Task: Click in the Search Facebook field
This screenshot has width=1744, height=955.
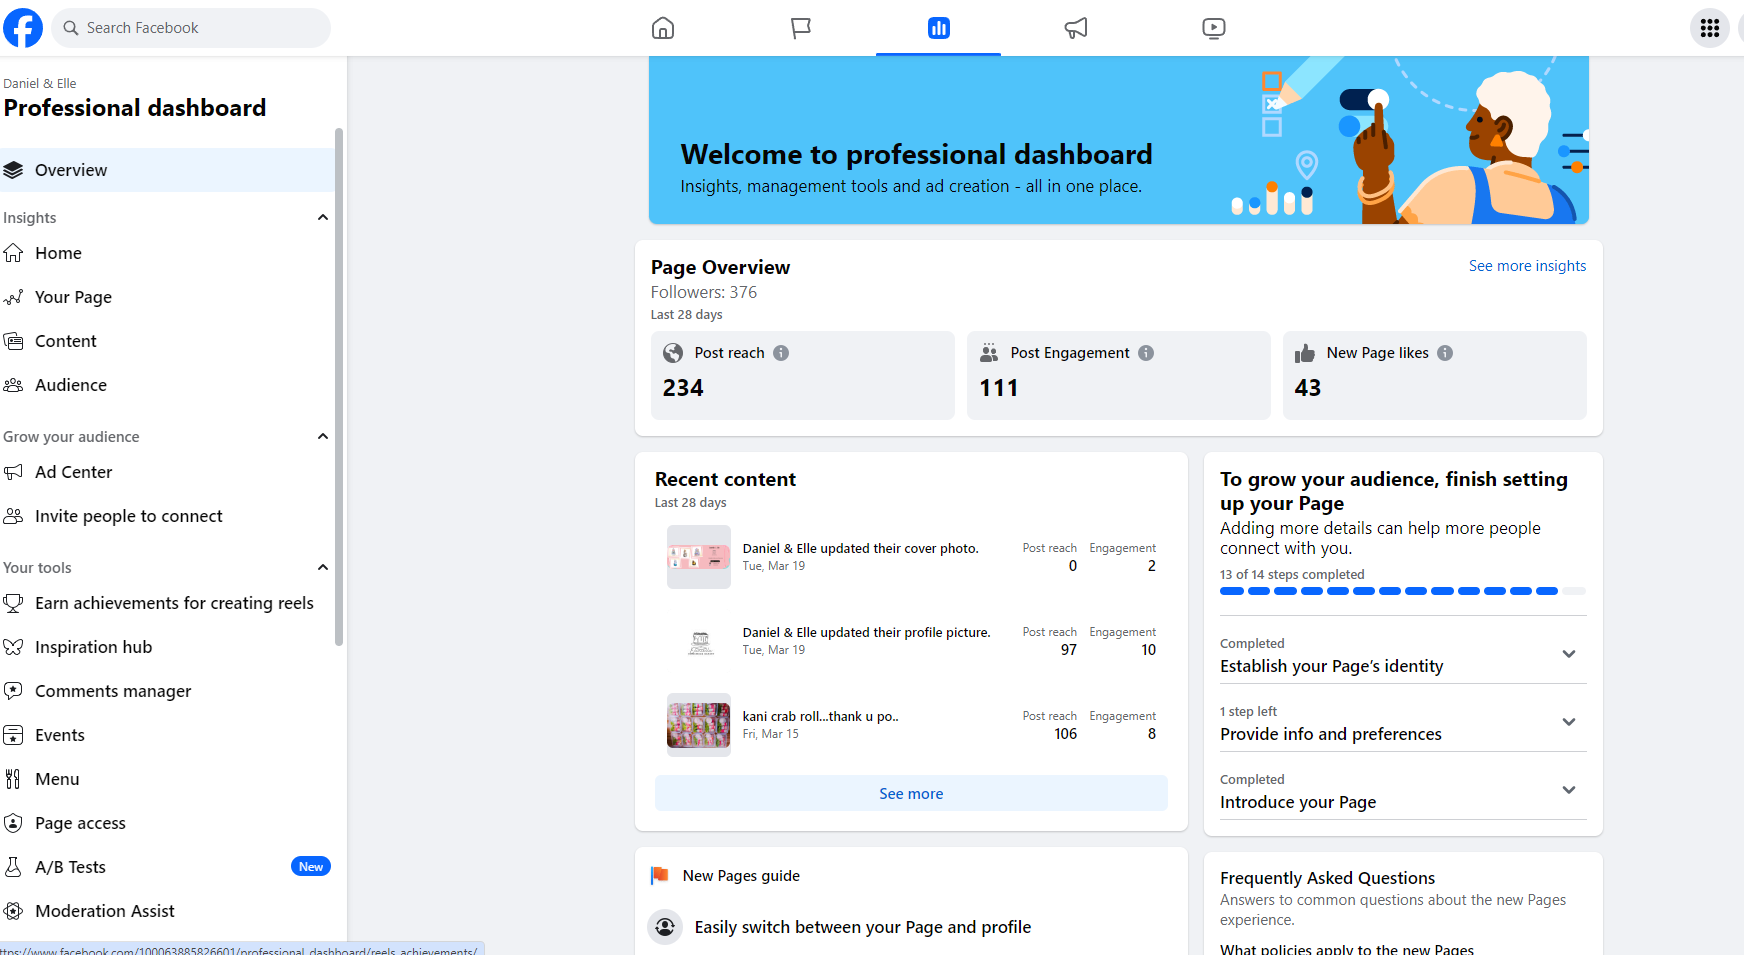Action: tap(191, 28)
